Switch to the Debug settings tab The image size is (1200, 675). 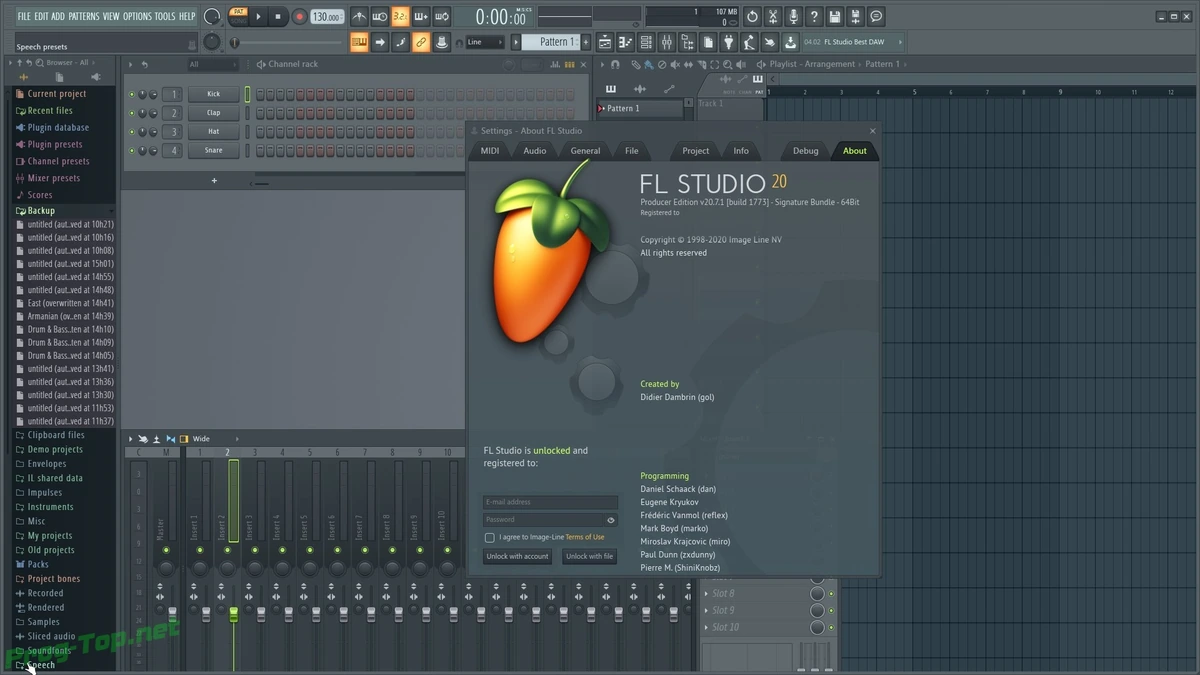[x=806, y=151]
